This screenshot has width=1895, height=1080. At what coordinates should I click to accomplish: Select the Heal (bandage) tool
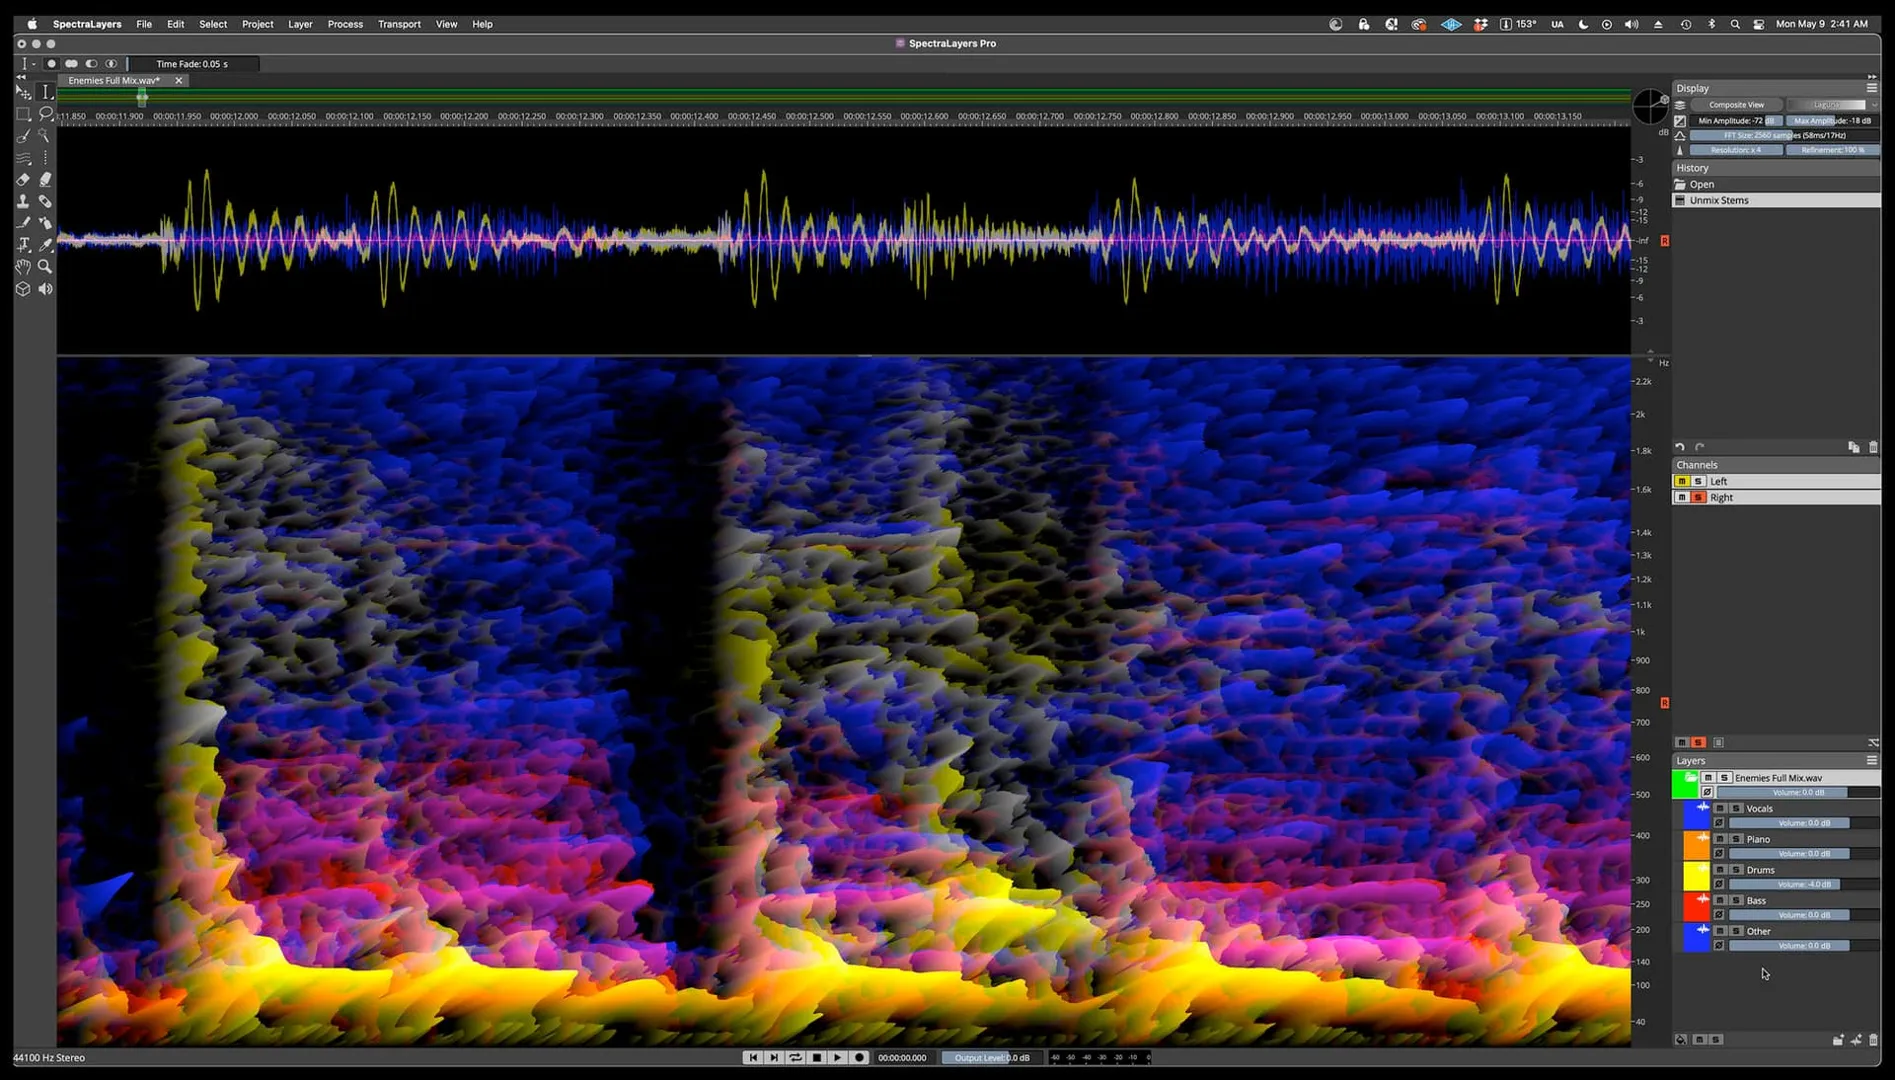[45, 201]
